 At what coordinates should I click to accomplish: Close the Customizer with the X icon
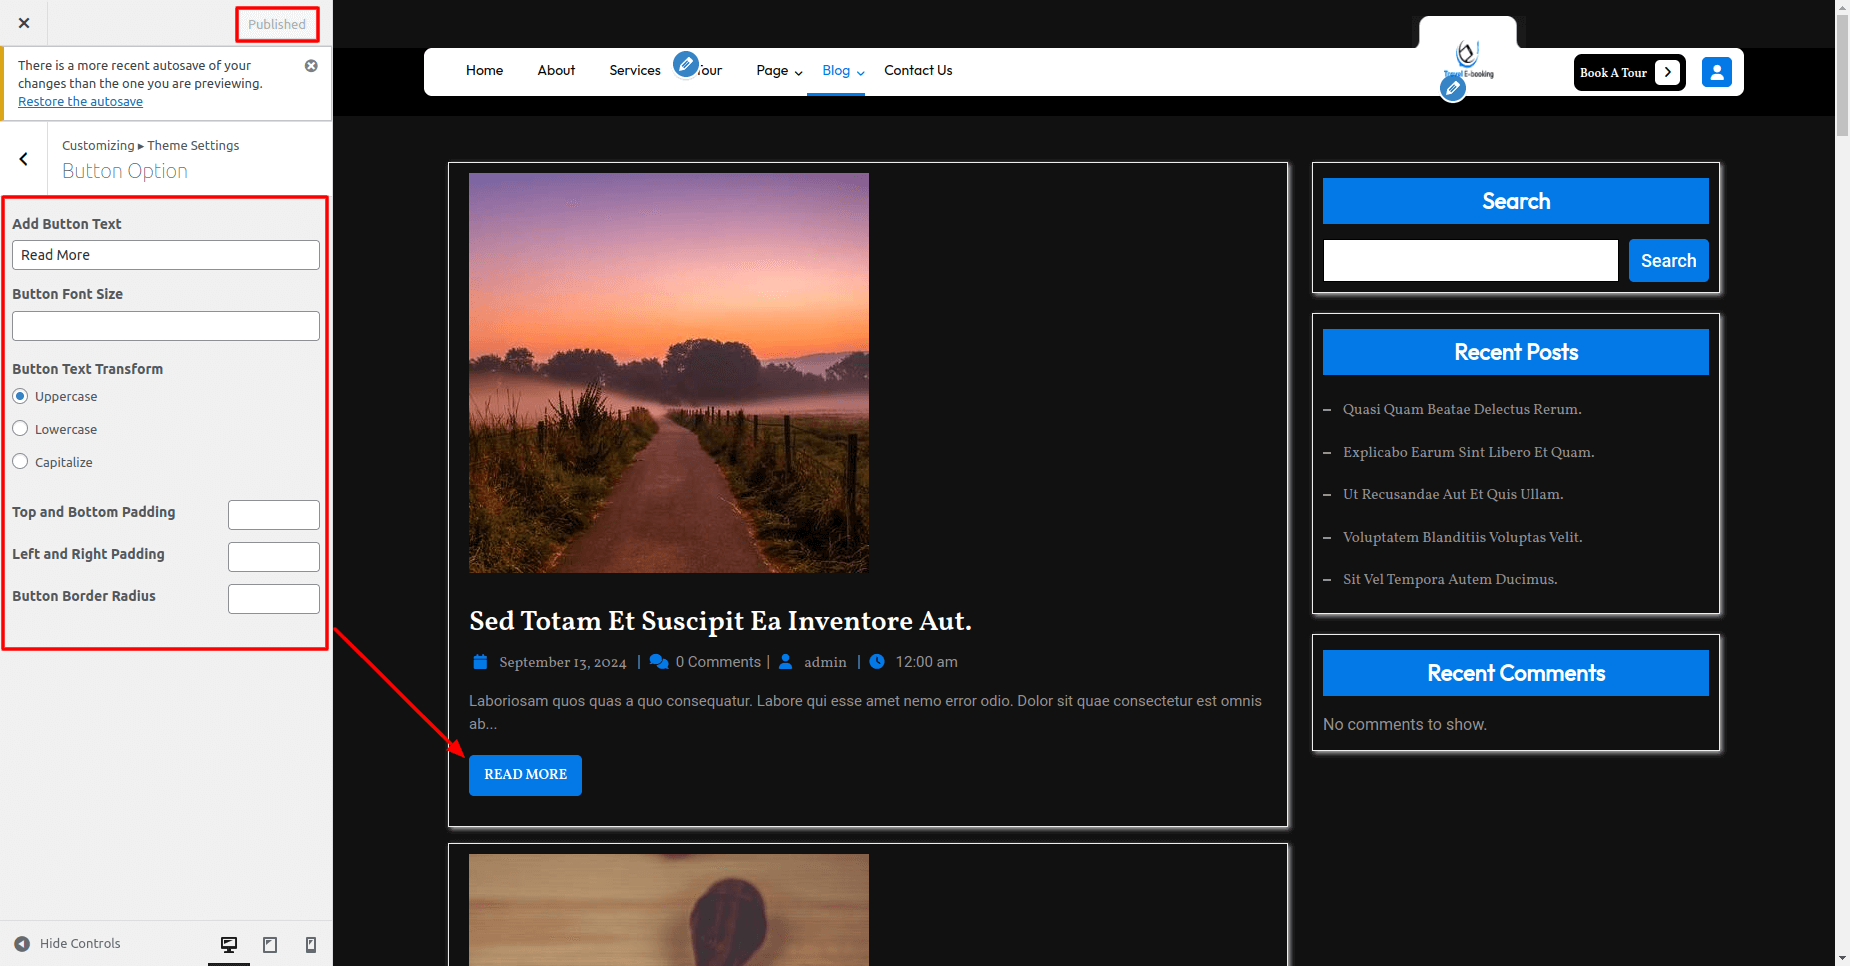24,23
